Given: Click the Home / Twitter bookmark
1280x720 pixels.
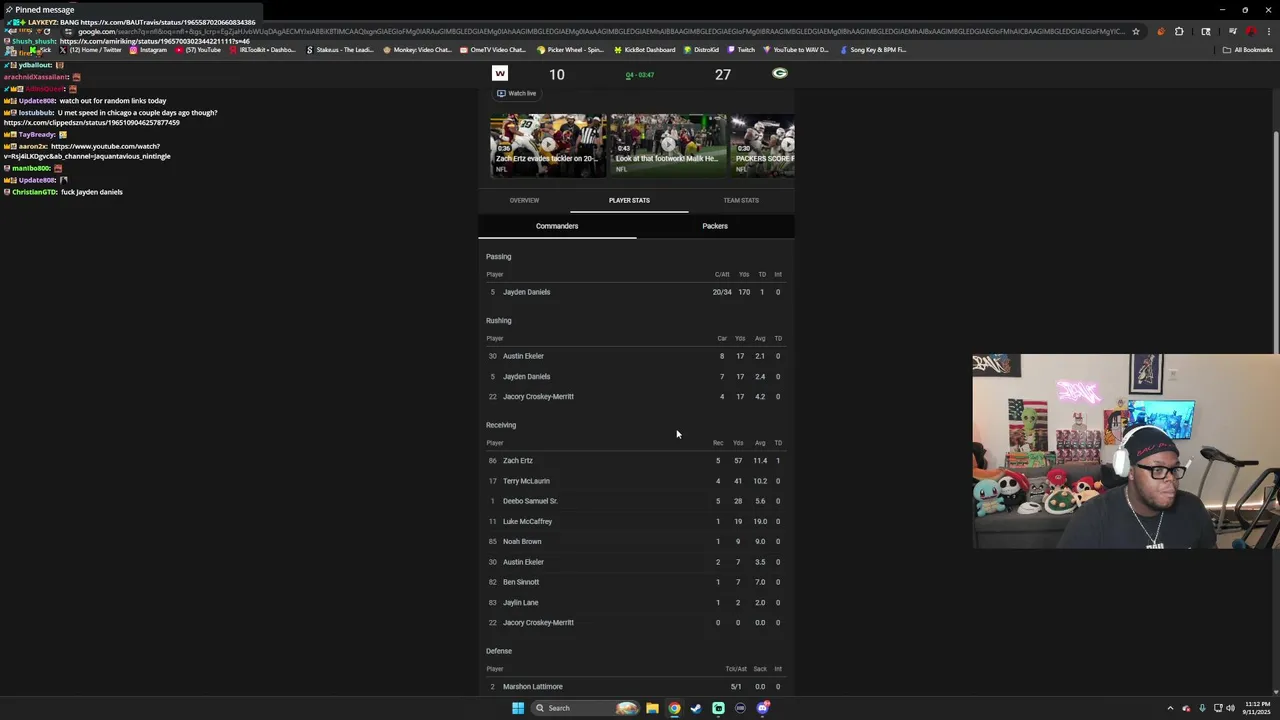Looking at the screenshot, I should [x=92, y=50].
